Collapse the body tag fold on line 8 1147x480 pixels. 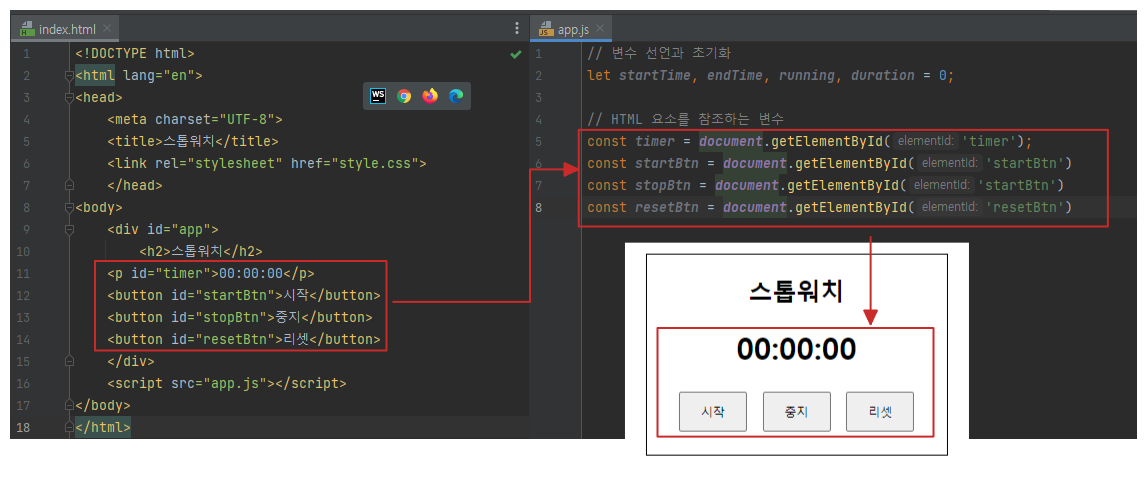point(69,207)
